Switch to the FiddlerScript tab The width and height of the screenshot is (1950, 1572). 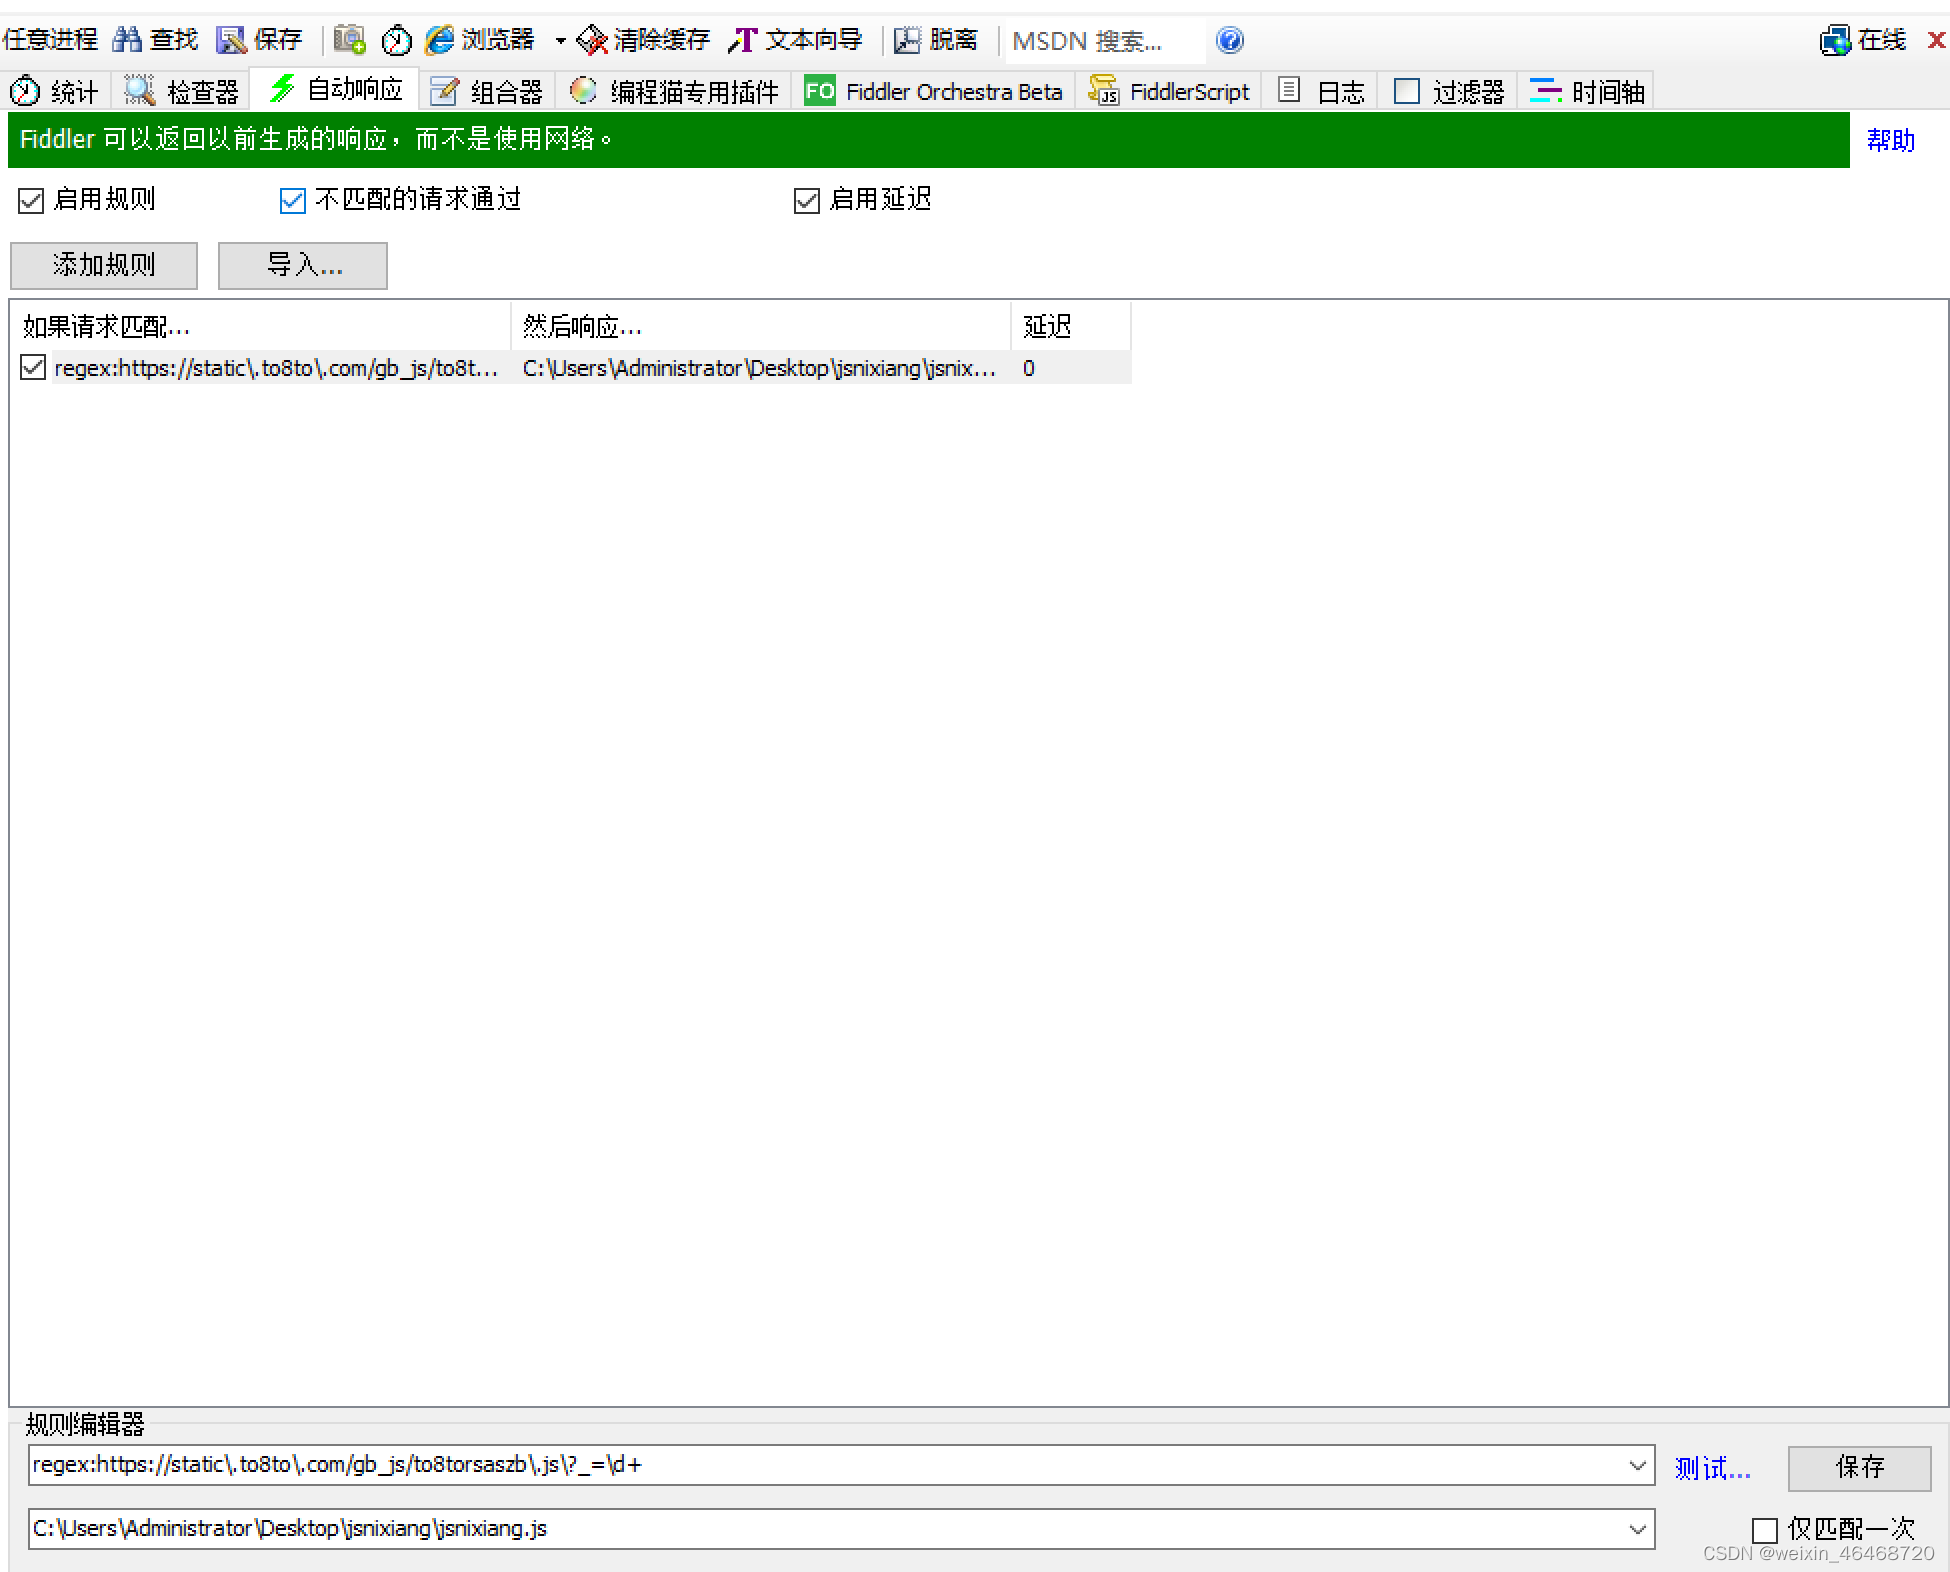pyautogui.click(x=1169, y=91)
